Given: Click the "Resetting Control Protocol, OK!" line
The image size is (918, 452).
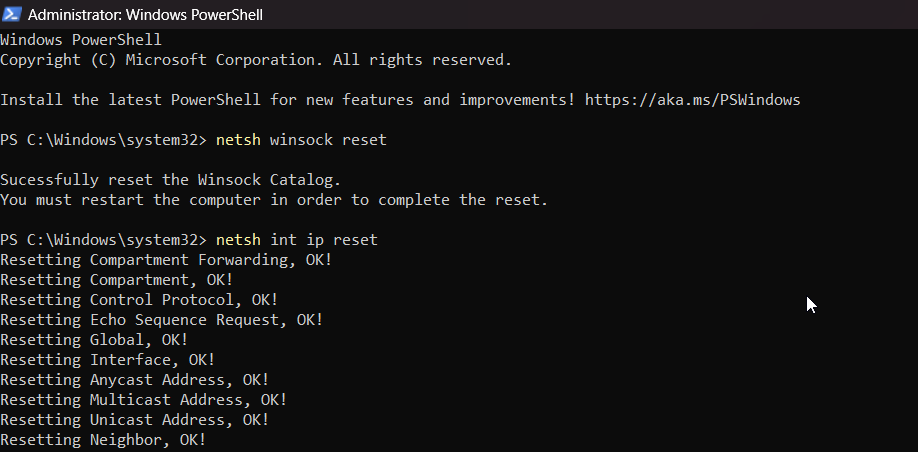Looking at the screenshot, I should coord(138,300).
